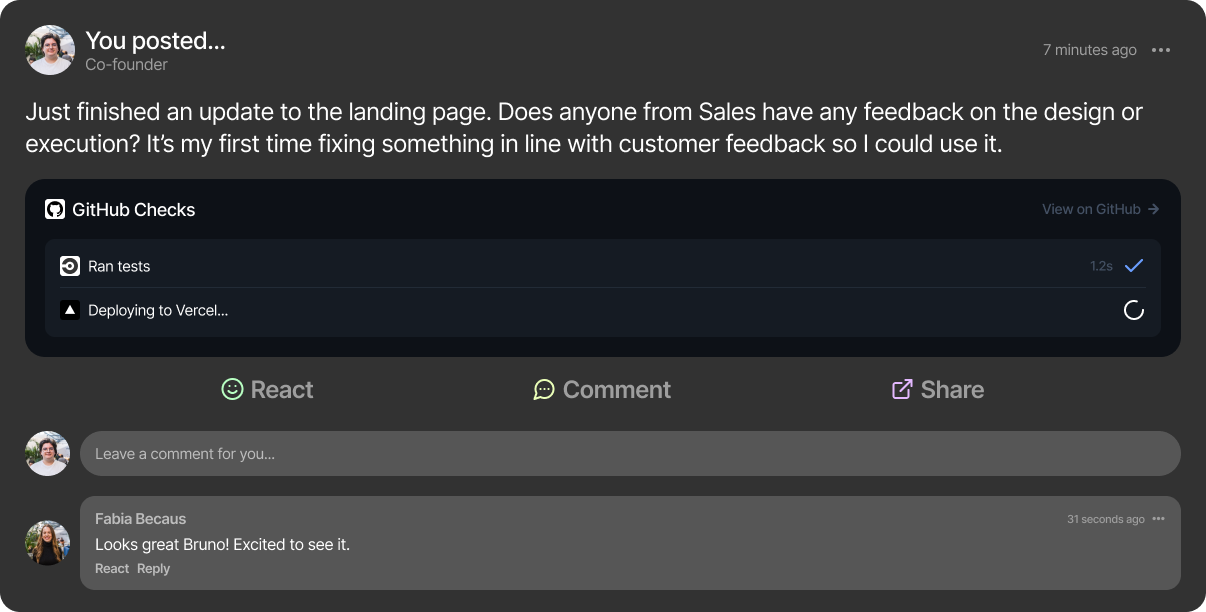Viewport: 1206px width, 612px height.
Task: Click the pink Share arrow icon
Action: 902,389
